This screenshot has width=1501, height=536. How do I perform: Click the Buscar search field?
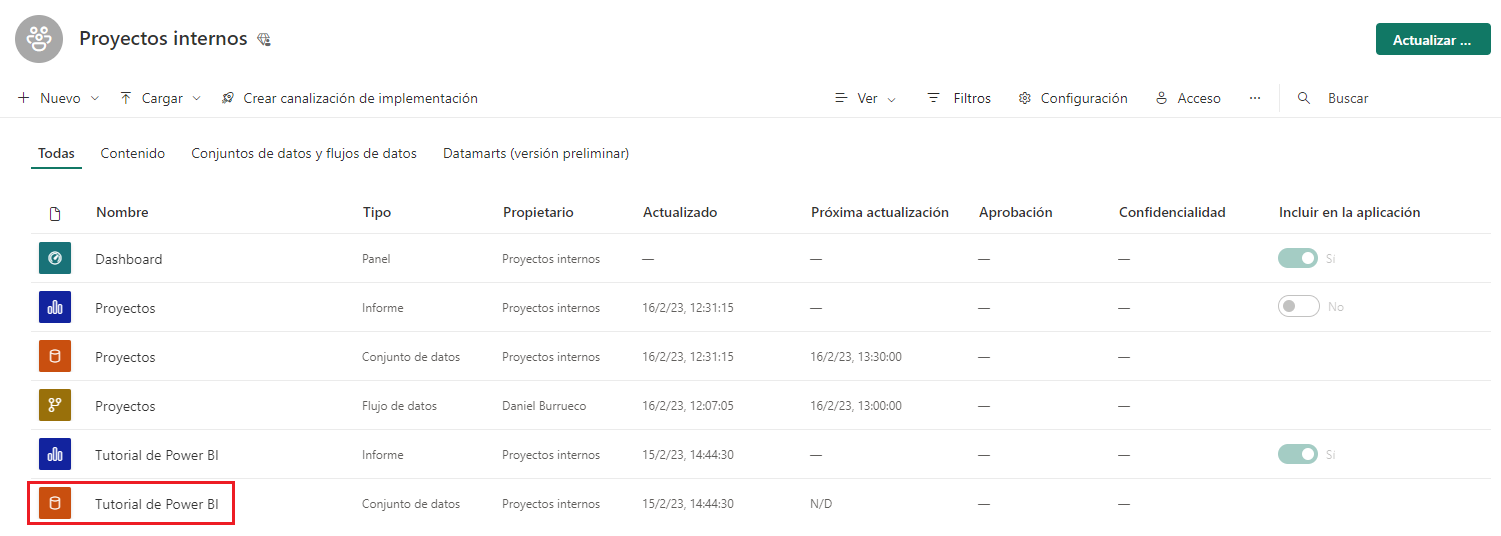(x=1347, y=98)
